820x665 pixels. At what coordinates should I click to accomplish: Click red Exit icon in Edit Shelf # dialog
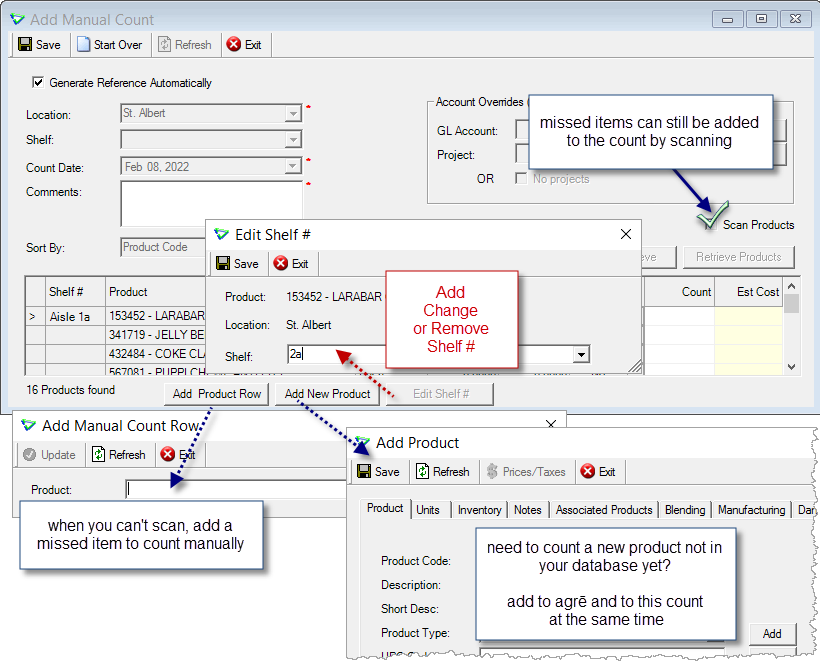point(281,263)
